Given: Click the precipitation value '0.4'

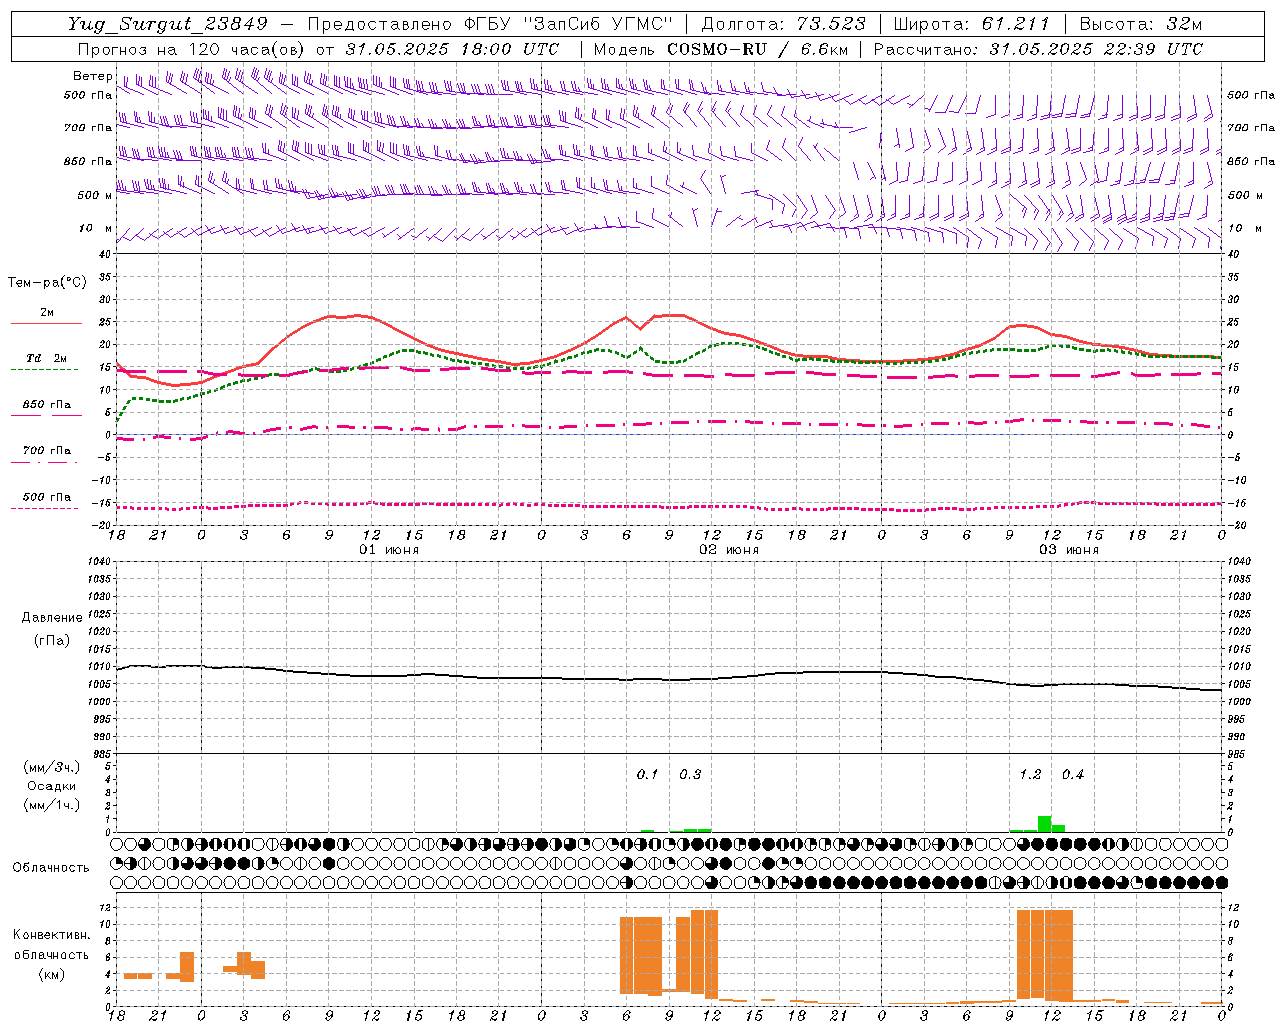Looking at the screenshot, I should pyautogui.click(x=1073, y=775).
